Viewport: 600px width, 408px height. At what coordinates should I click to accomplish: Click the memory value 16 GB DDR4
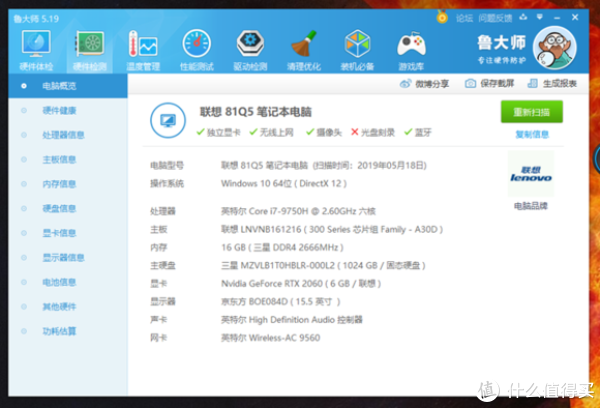pos(282,248)
